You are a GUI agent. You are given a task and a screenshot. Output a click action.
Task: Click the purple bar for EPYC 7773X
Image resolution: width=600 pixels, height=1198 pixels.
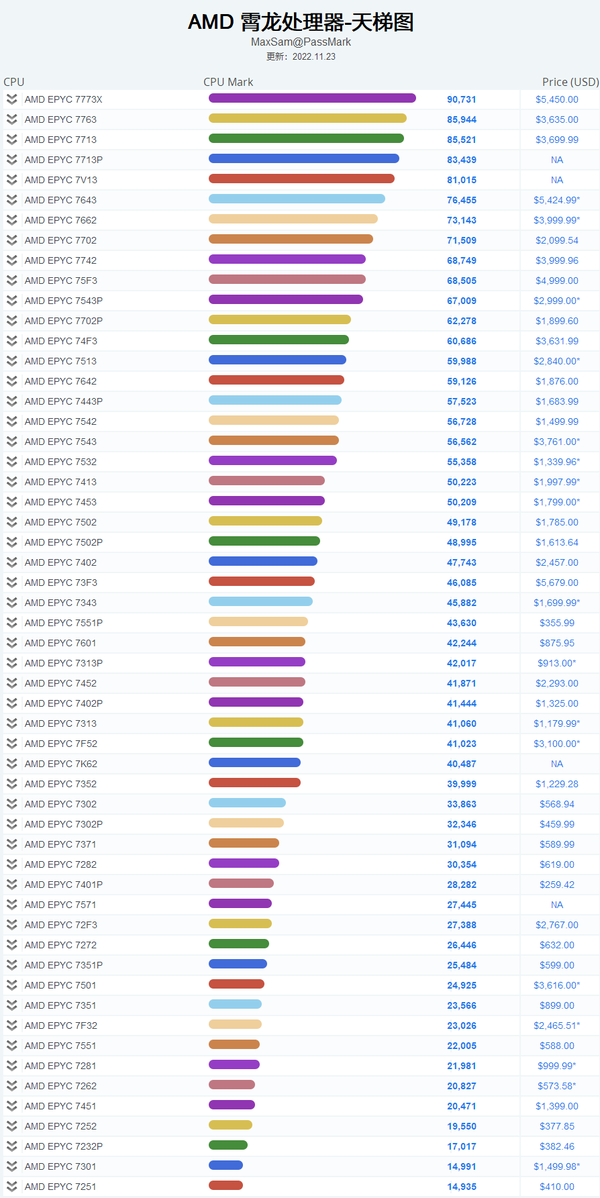[x=312, y=98]
